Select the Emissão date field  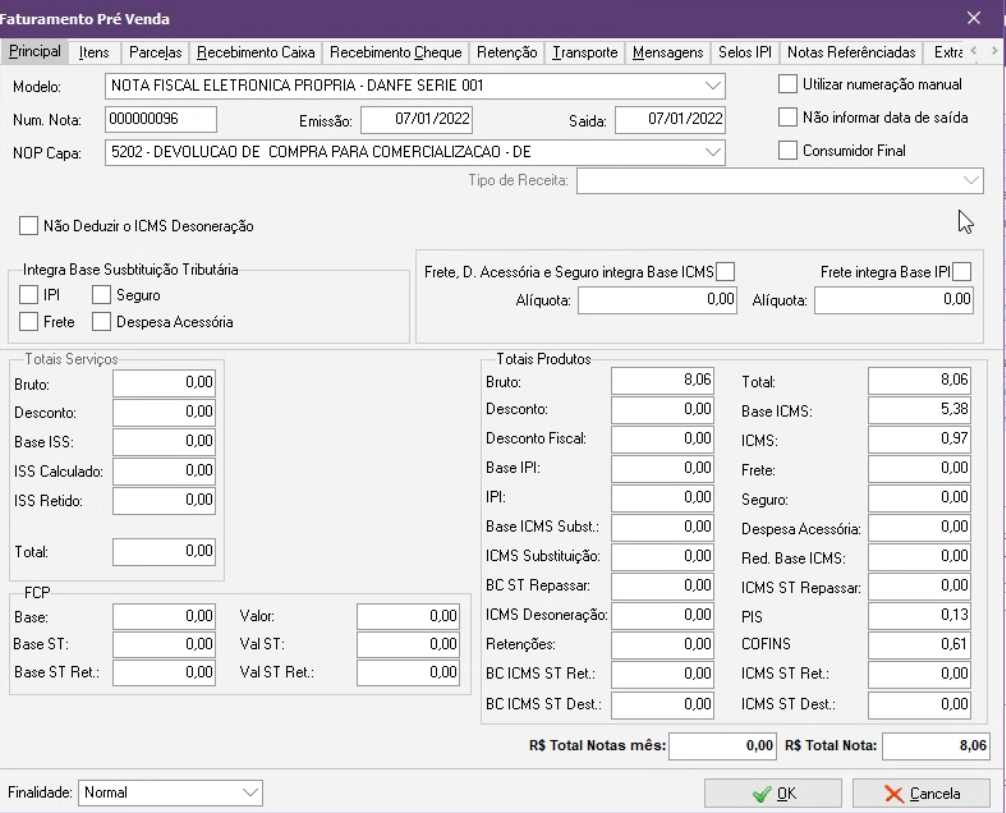(x=416, y=119)
